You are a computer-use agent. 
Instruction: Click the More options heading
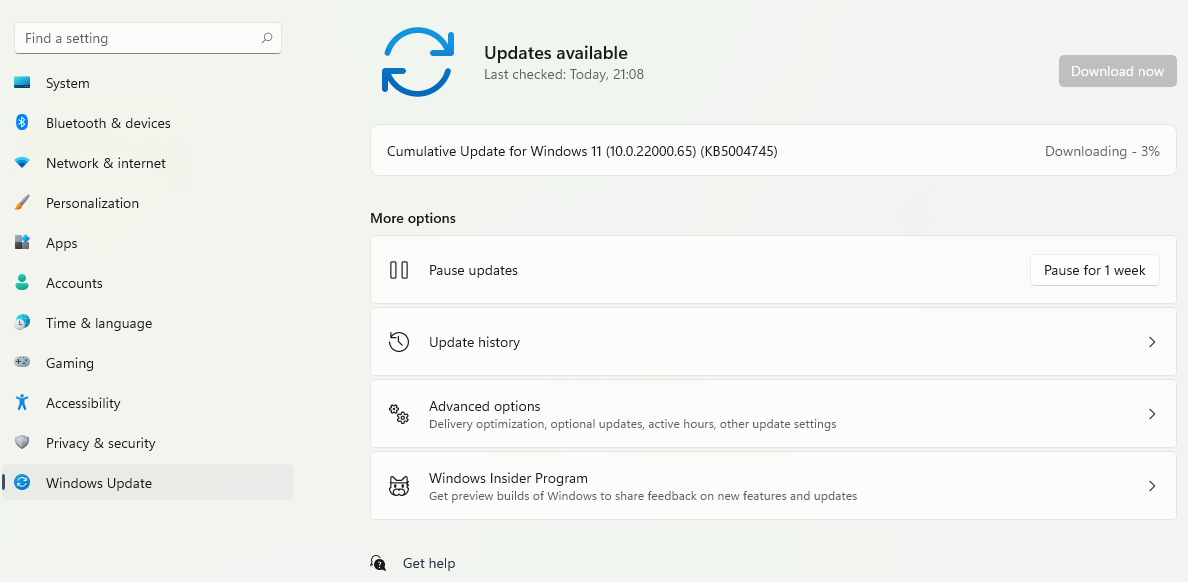(x=413, y=218)
